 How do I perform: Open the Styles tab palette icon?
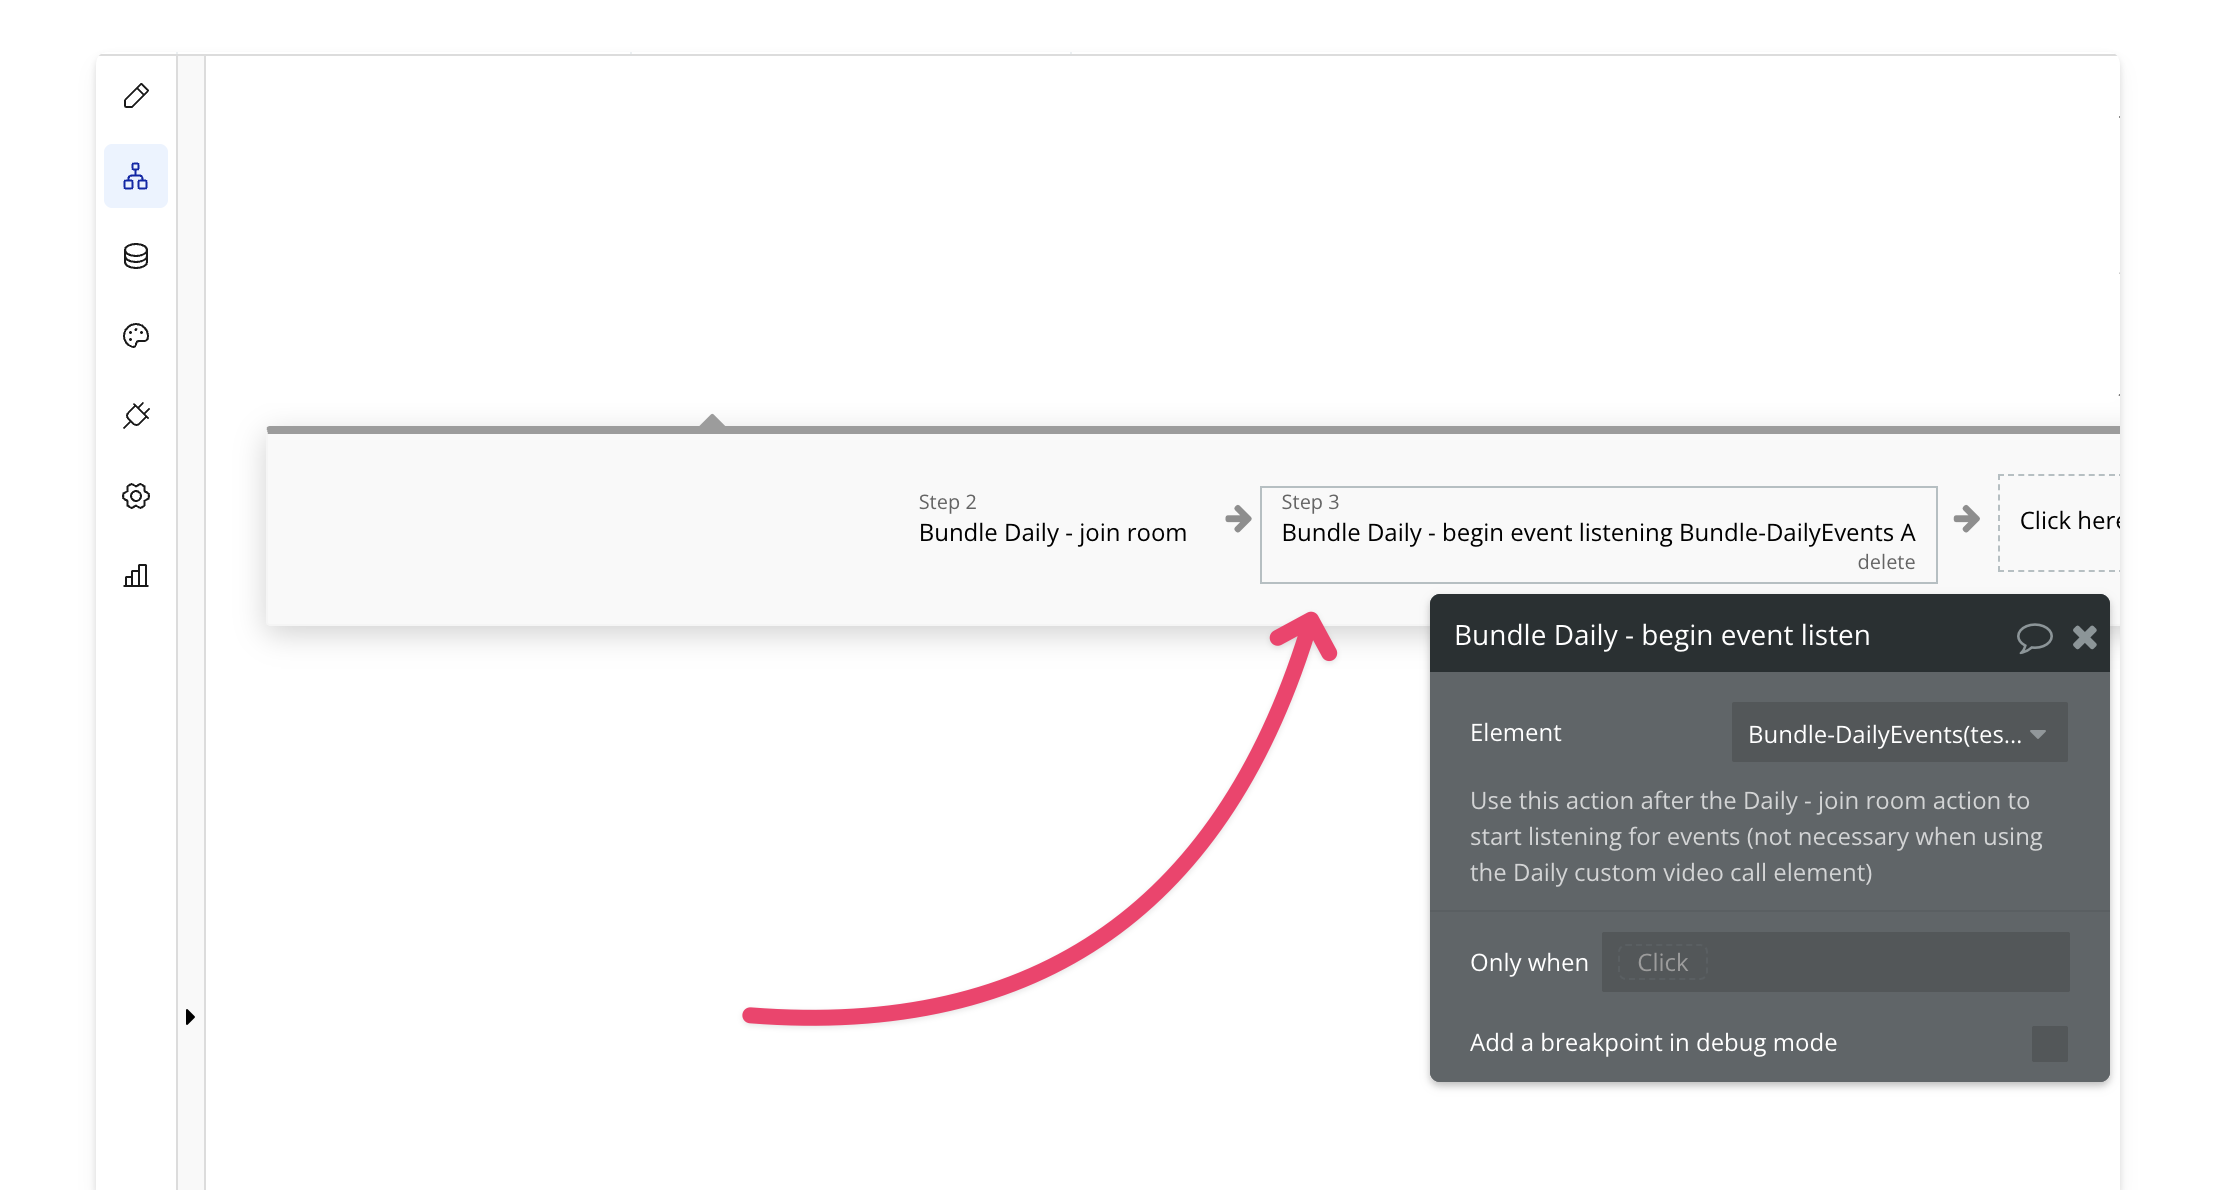tap(136, 336)
